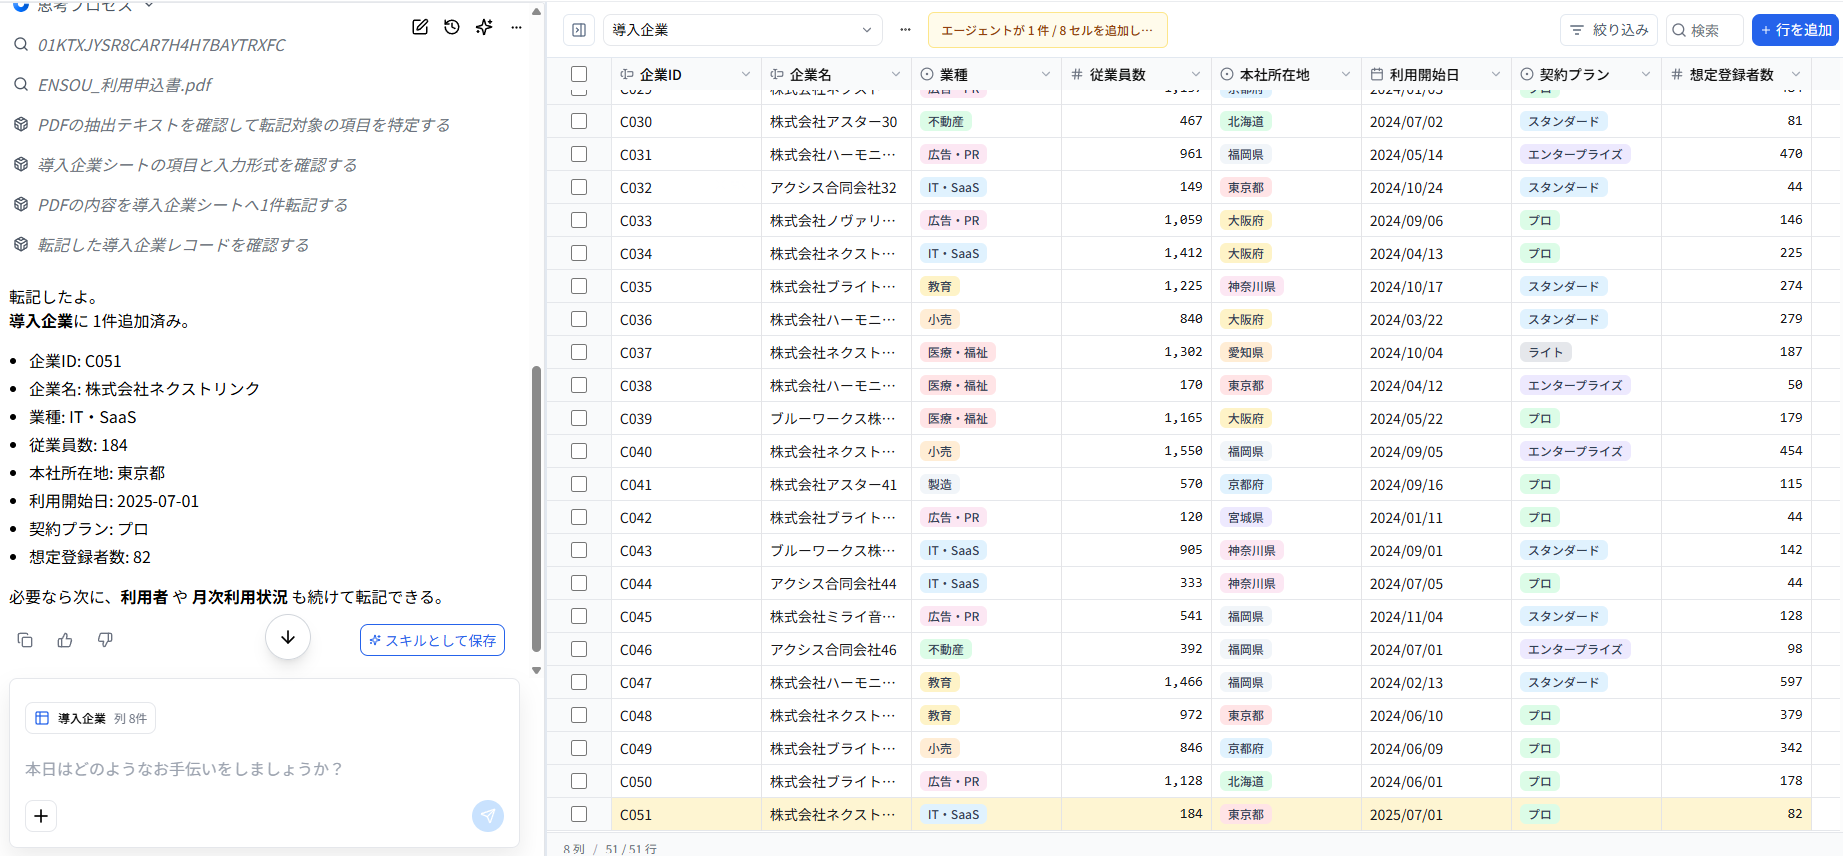Toggle the select-all rows checkbox in header
The height and width of the screenshot is (856, 1843).
[x=579, y=74]
